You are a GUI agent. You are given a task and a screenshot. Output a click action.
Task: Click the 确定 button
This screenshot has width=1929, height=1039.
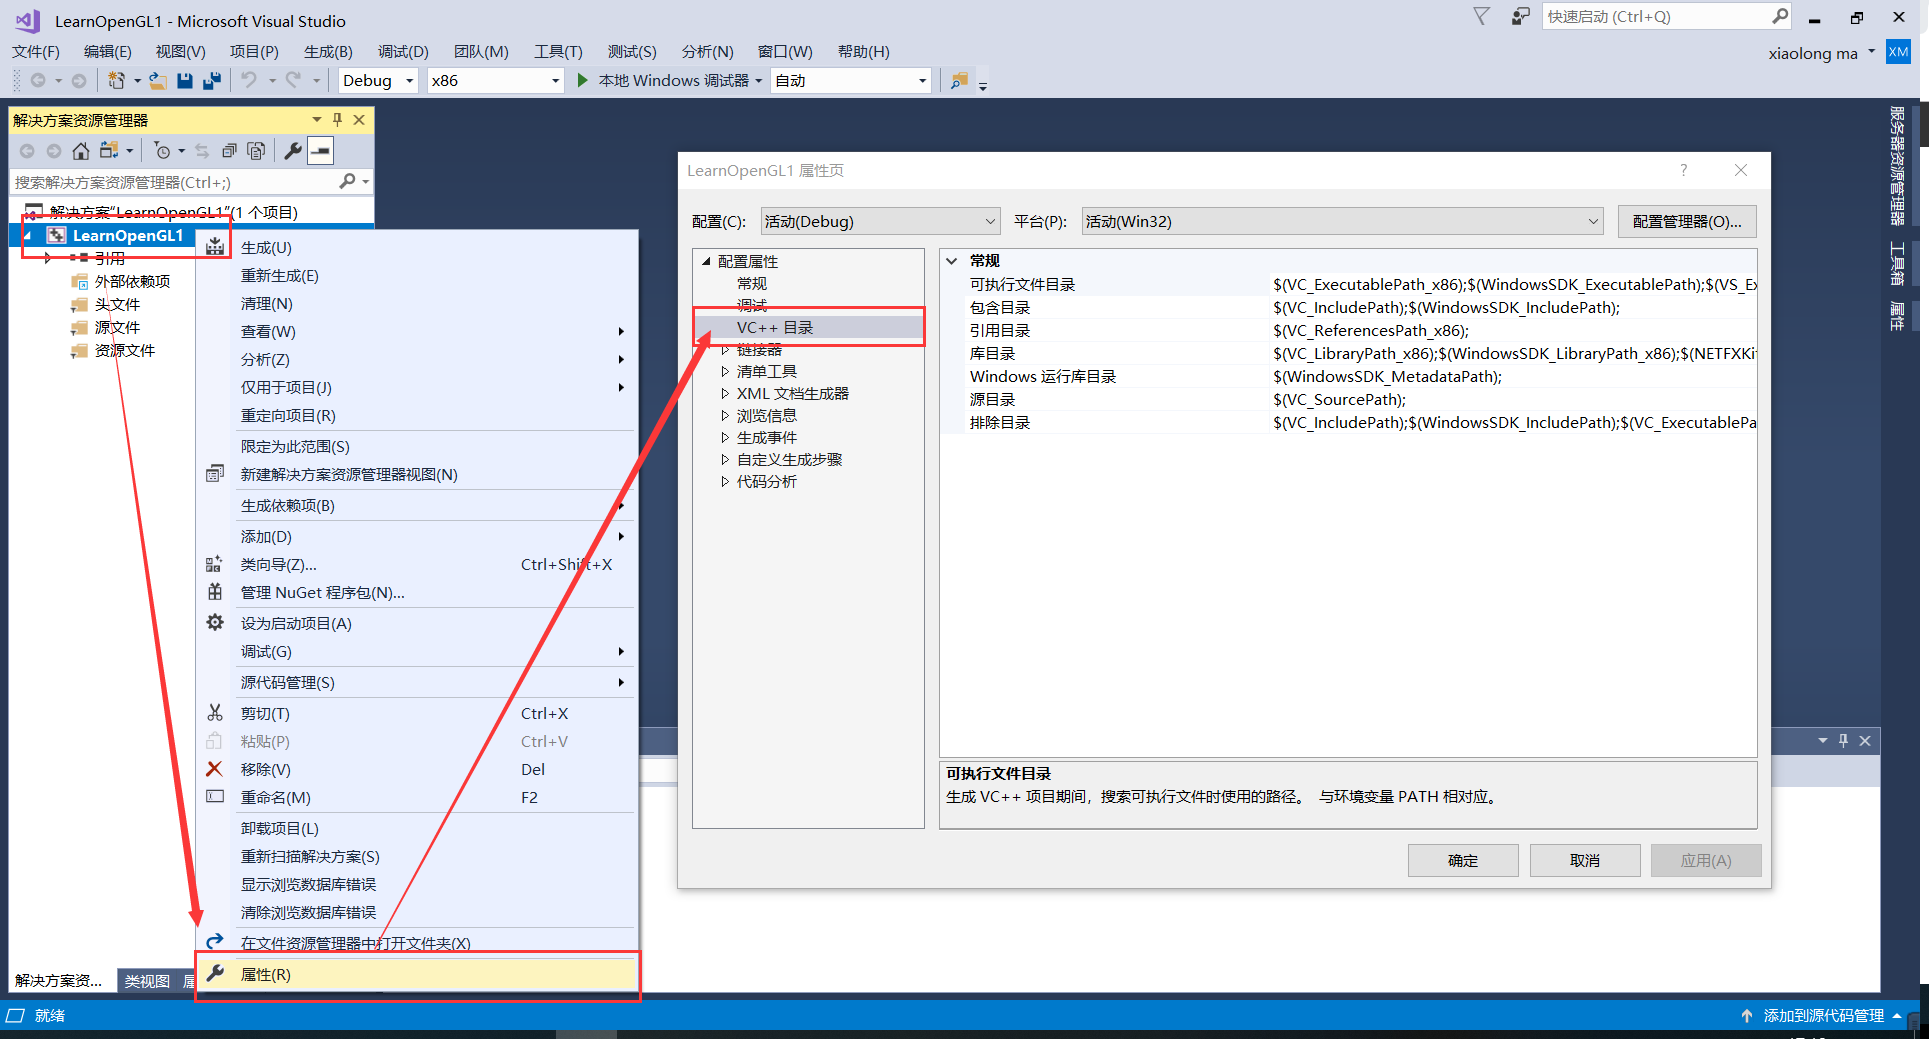[1463, 860]
